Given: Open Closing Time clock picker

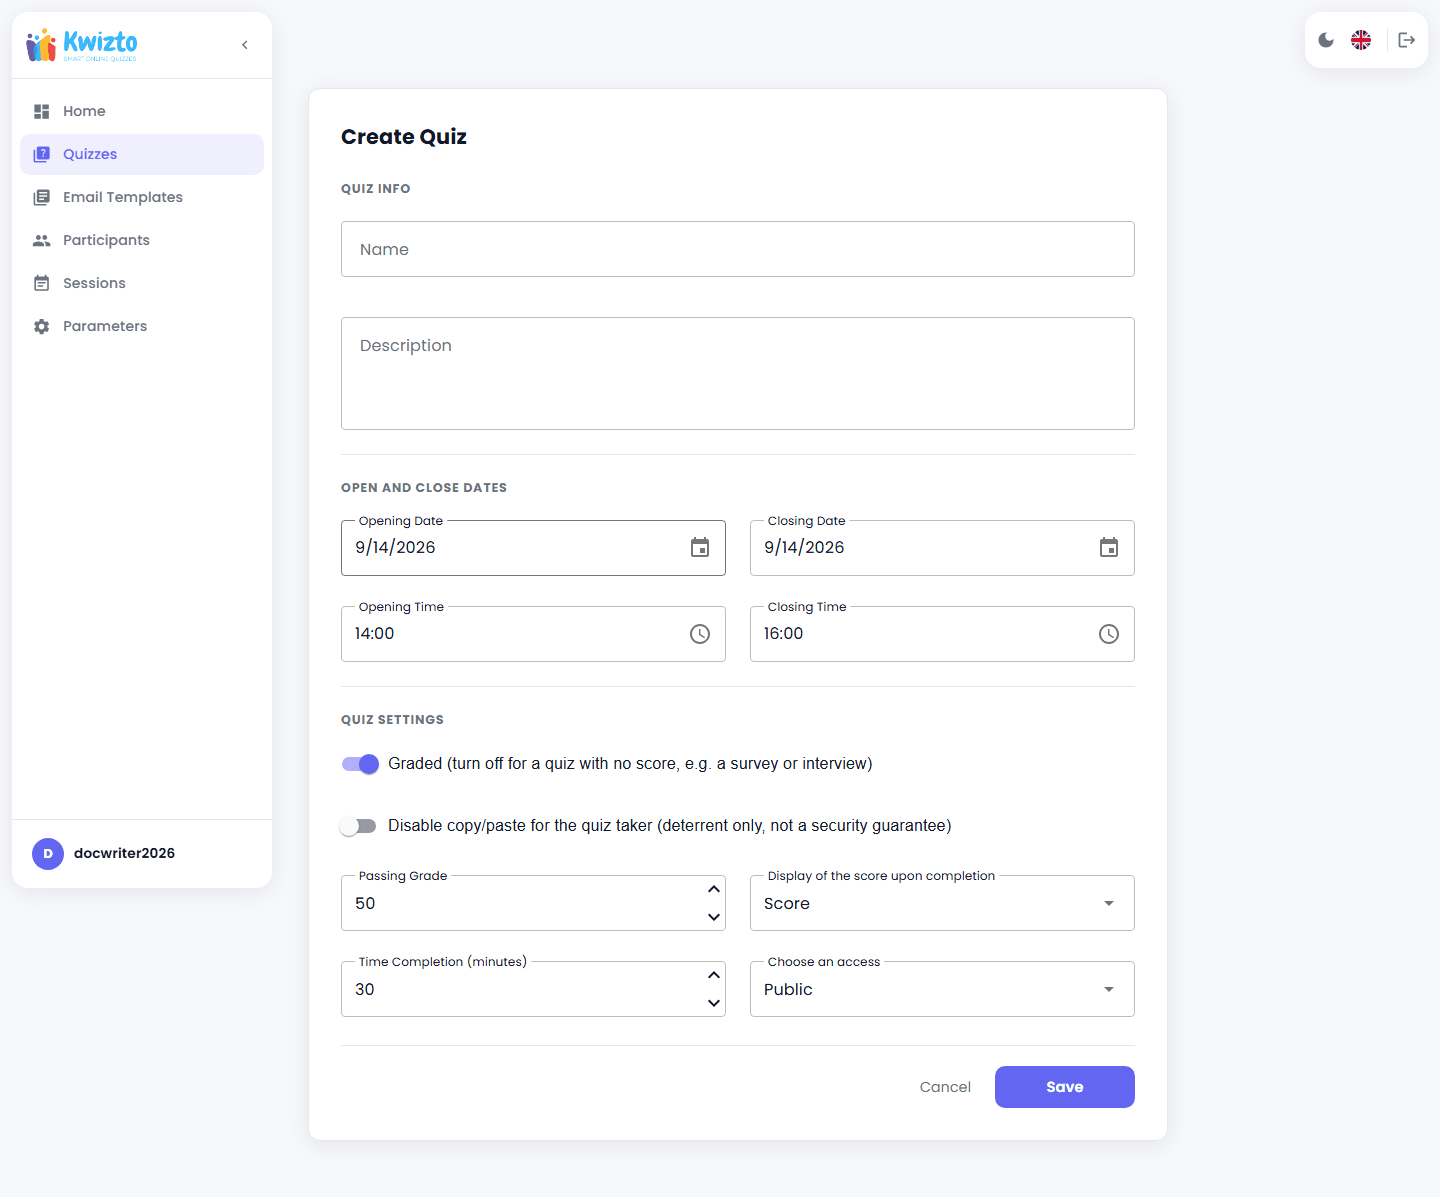Looking at the screenshot, I should click(1109, 634).
